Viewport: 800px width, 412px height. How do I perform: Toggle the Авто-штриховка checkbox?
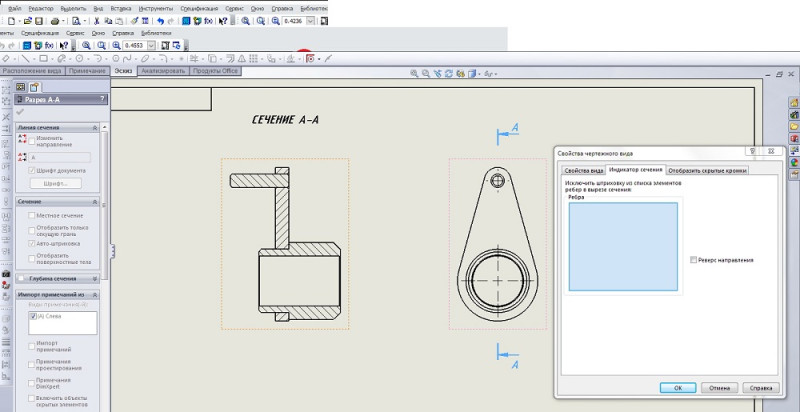31,243
